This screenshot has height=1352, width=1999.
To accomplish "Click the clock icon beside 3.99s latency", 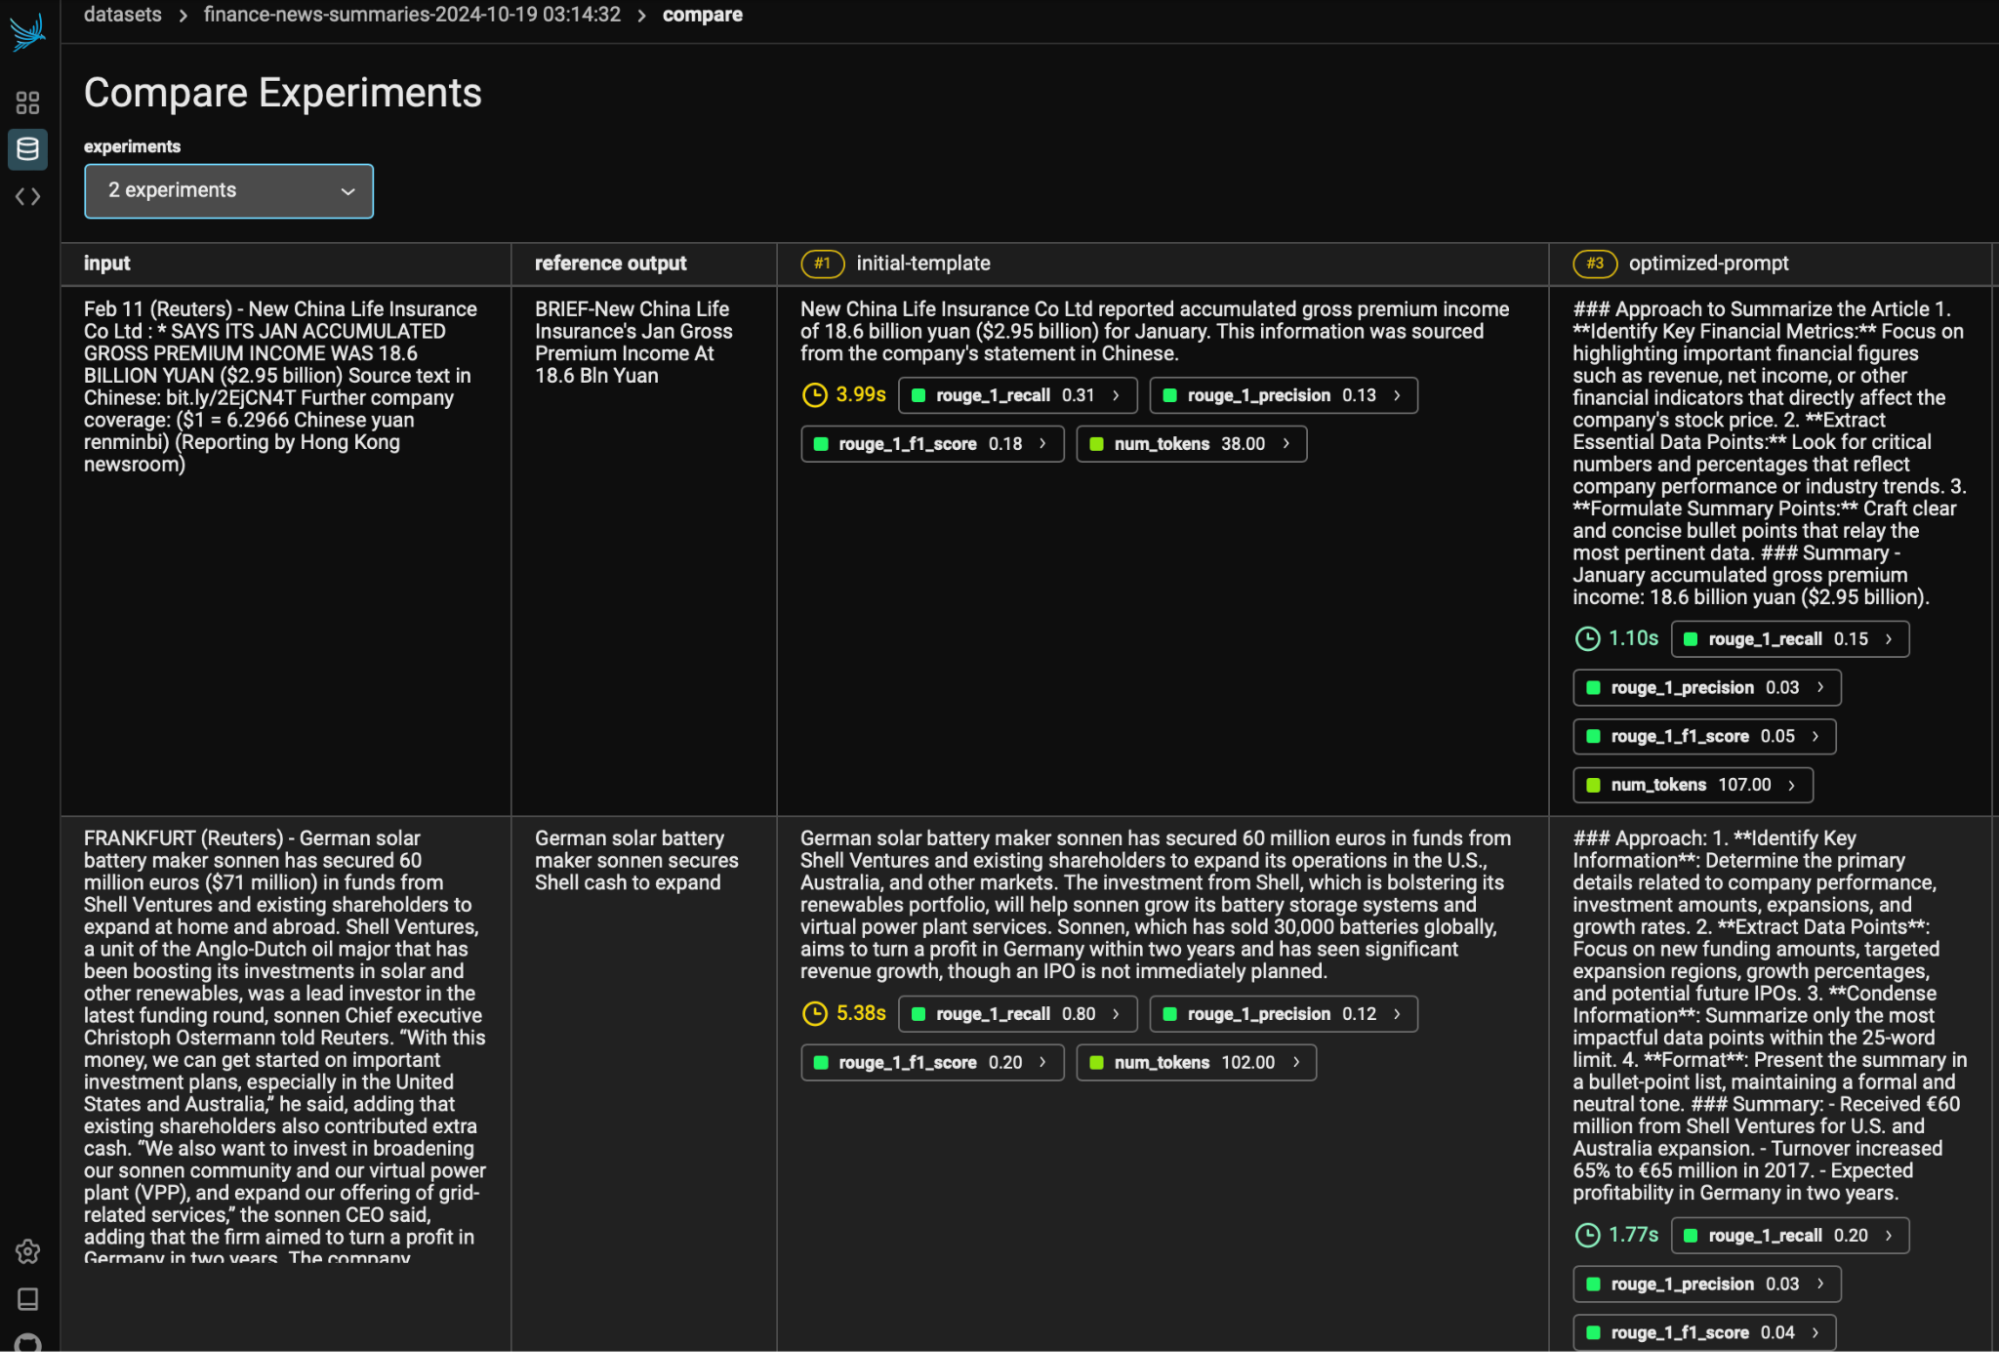I will coord(813,395).
